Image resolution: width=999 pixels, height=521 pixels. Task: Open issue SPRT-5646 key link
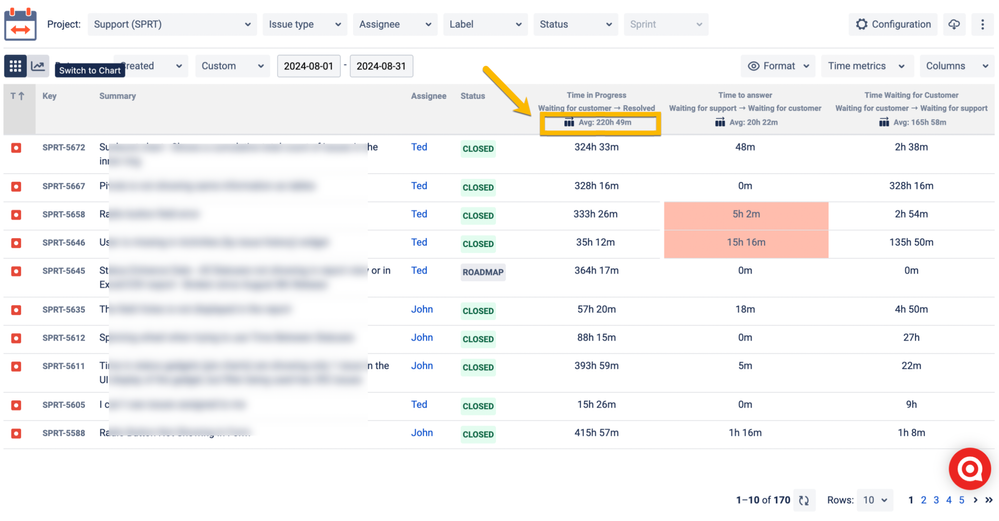[x=64, y=243]
